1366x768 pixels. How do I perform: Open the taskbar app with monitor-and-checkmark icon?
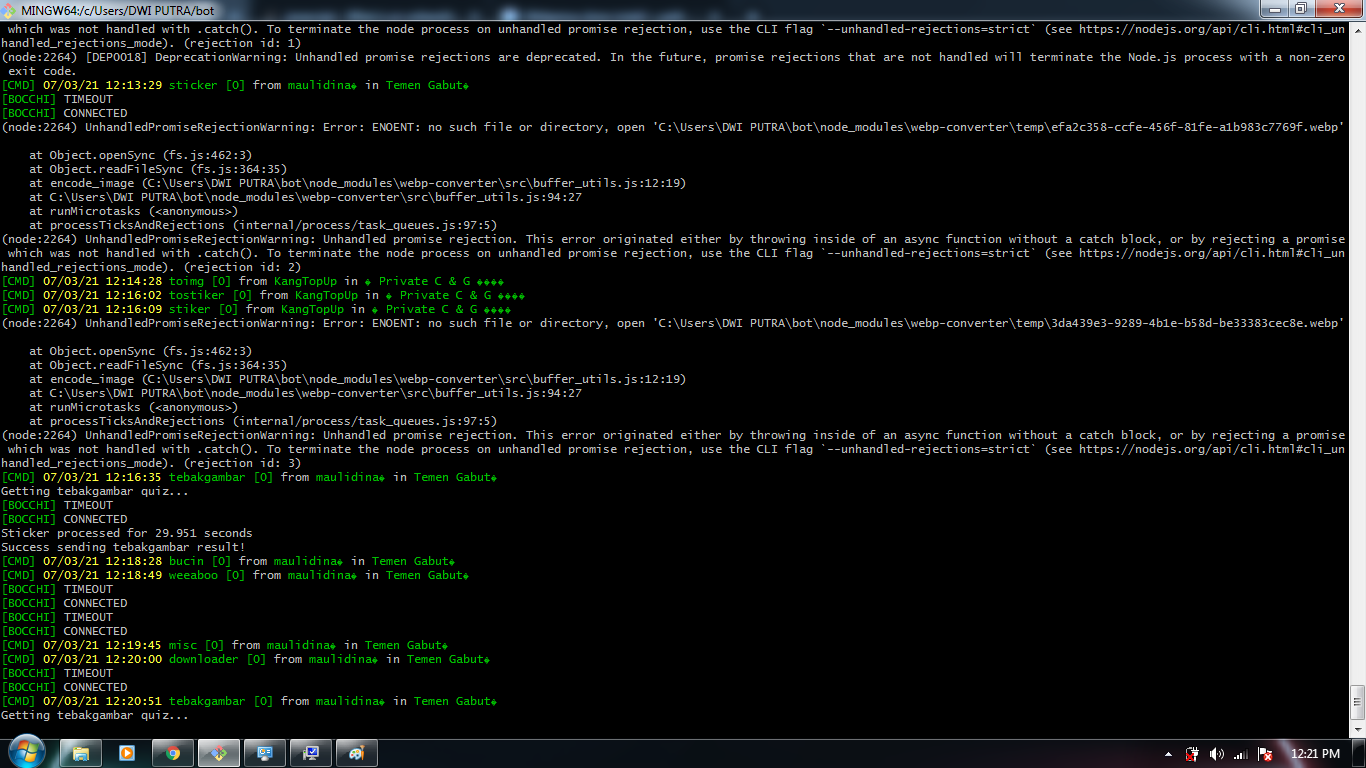click(x=311, y=753)
